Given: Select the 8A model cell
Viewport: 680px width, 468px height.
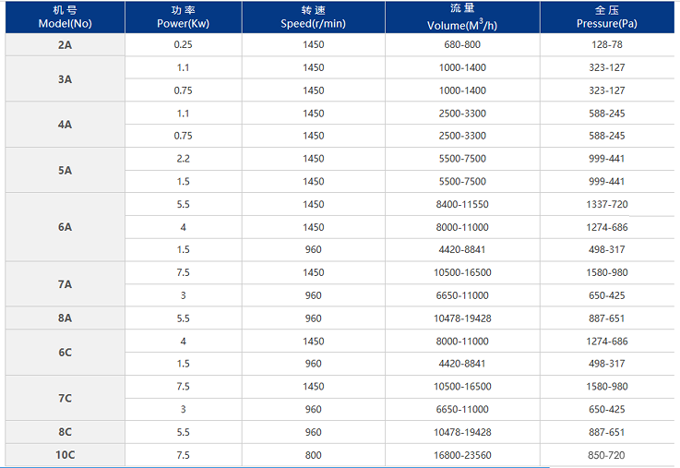Looking at the screenshot, I should 64,319.
